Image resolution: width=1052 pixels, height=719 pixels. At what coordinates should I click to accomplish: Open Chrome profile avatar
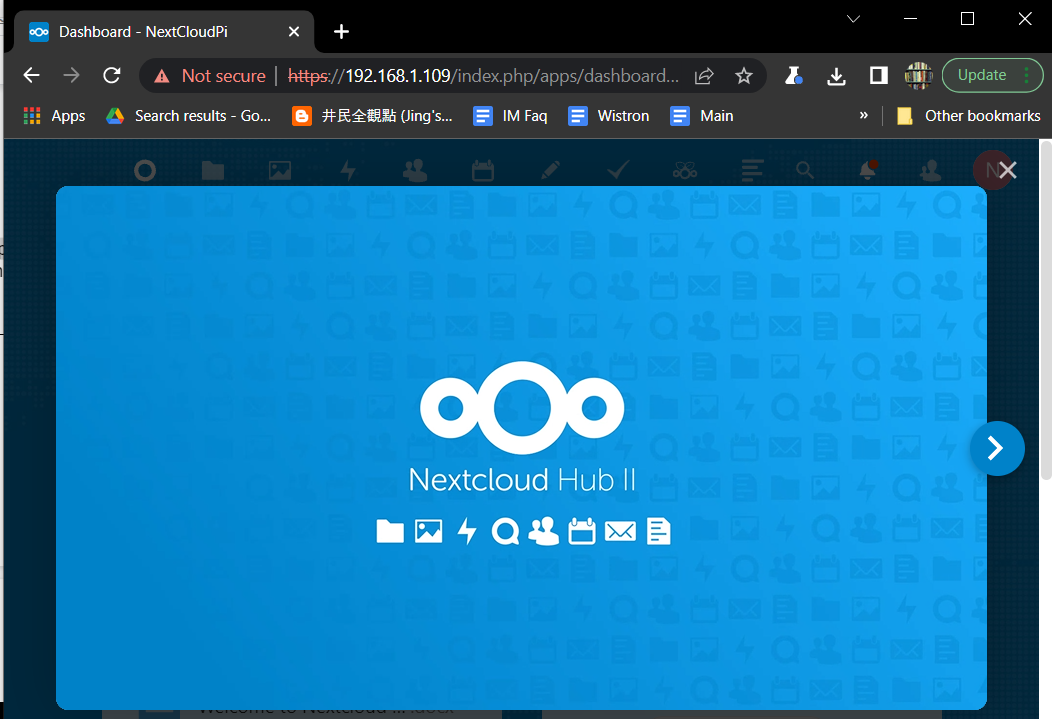(918, 76)
